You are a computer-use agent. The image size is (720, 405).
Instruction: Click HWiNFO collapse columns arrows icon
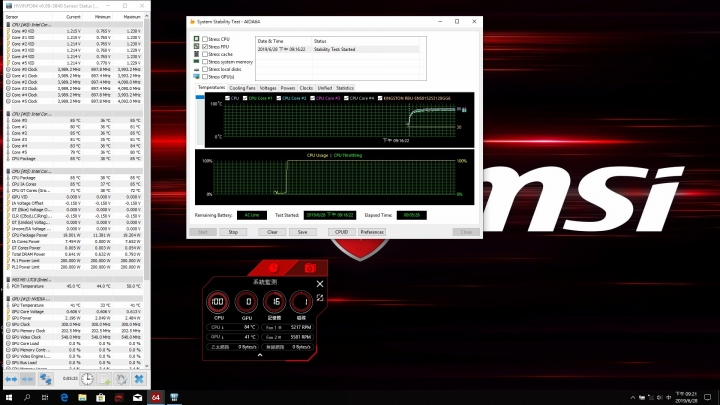[28, 379]
